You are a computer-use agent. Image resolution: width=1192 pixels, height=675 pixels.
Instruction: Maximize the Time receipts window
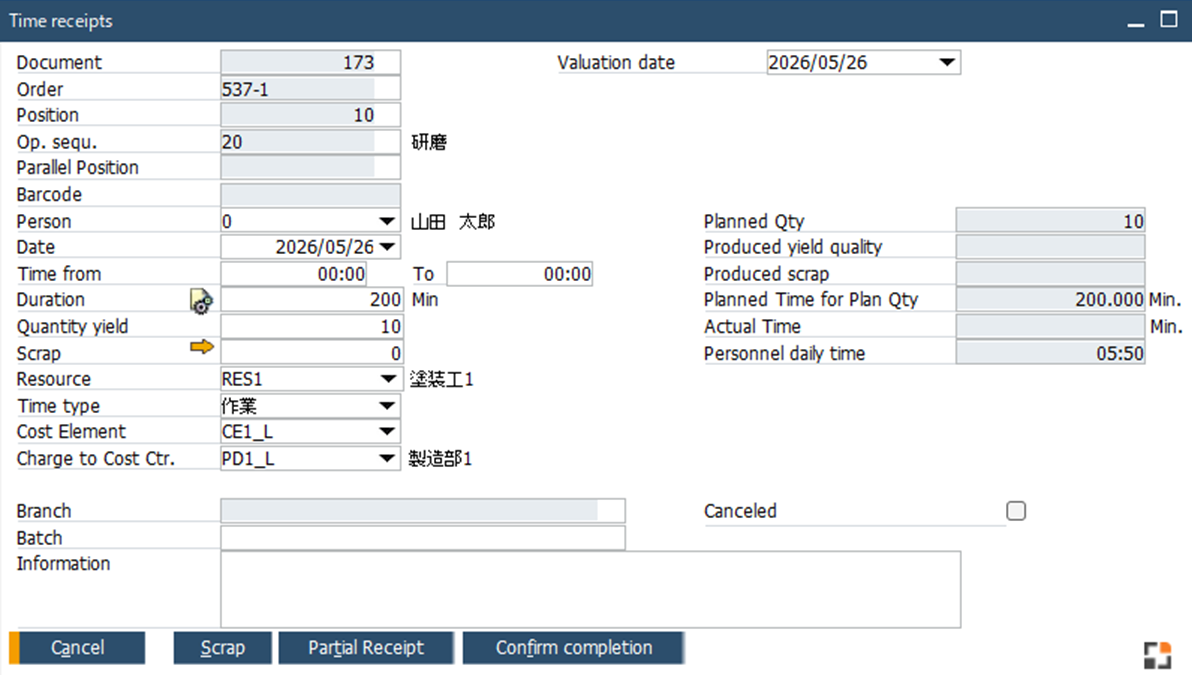pyautogui.click(x=1169, y=19)
